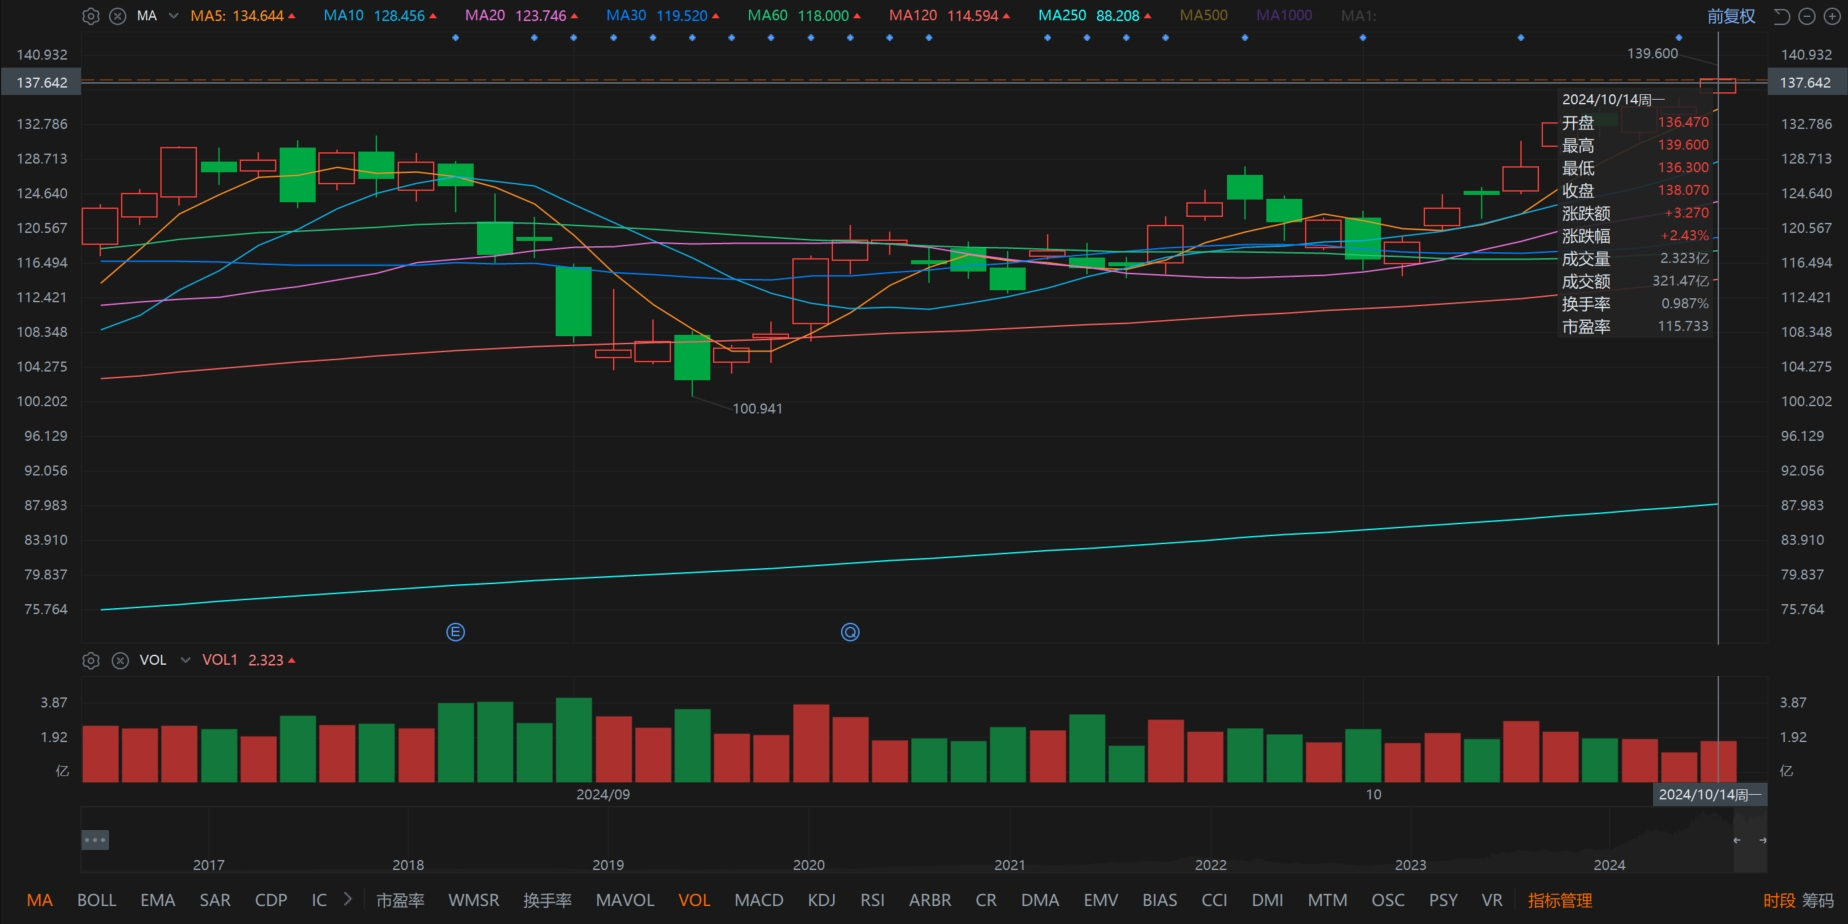Open VOL panel settings gear
The width and height of the screenshot is (1848, 924).
point(91,660)
